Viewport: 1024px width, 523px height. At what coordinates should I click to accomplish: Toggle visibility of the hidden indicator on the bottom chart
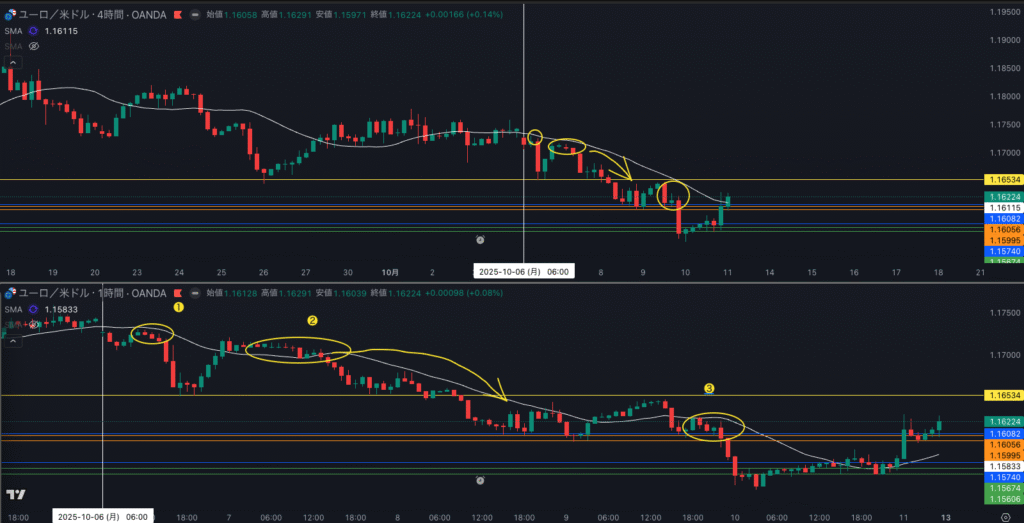pyautogui.click(x=33, y=324)
